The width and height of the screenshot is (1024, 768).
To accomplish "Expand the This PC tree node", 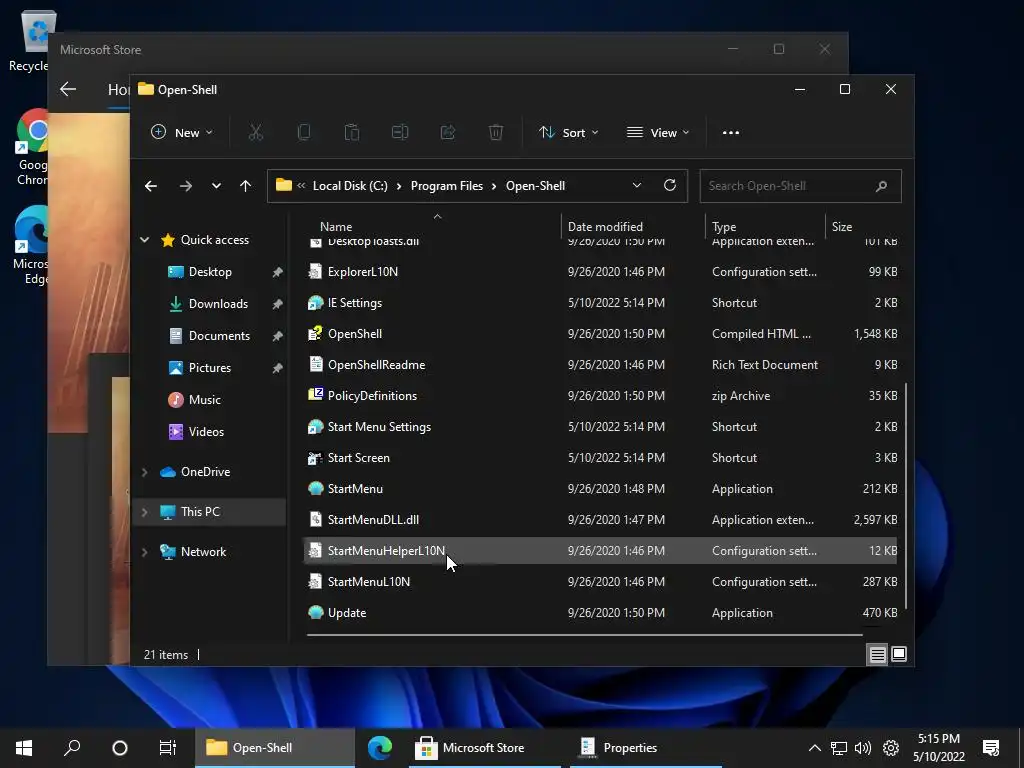I will [x=144, y=511].
